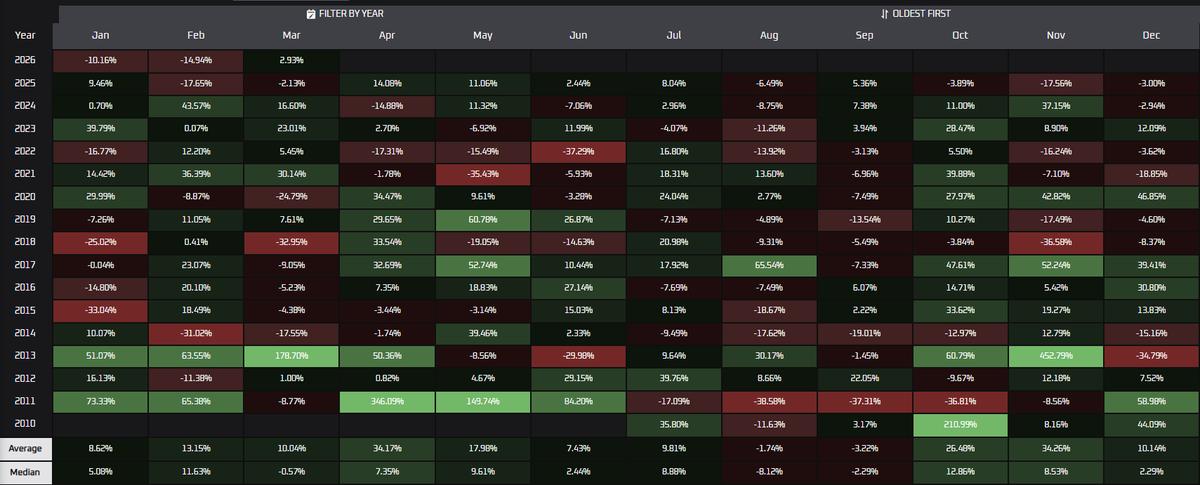Select the Sep column header

point(865,35)
